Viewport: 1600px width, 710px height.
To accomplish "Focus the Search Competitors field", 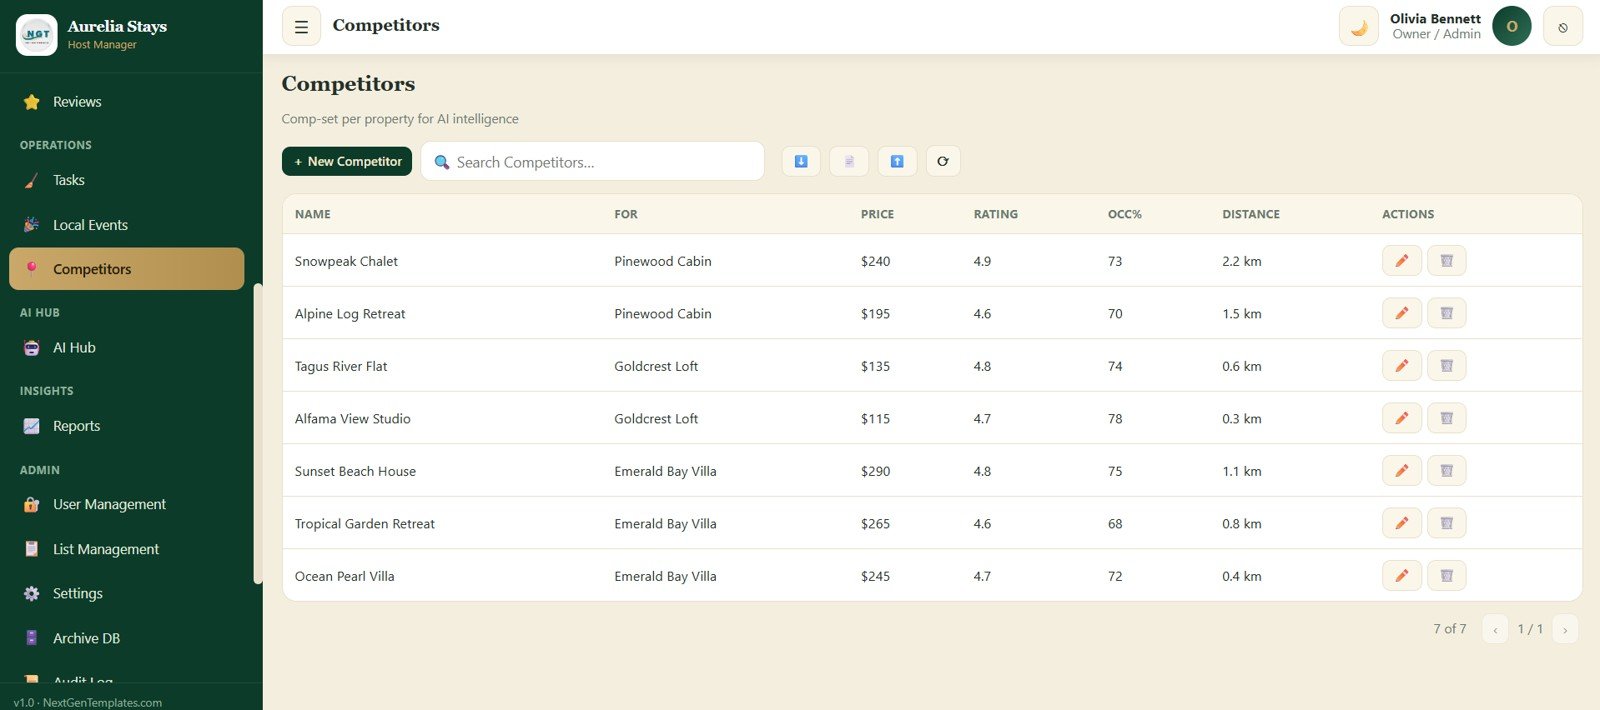I will point(593,162).
